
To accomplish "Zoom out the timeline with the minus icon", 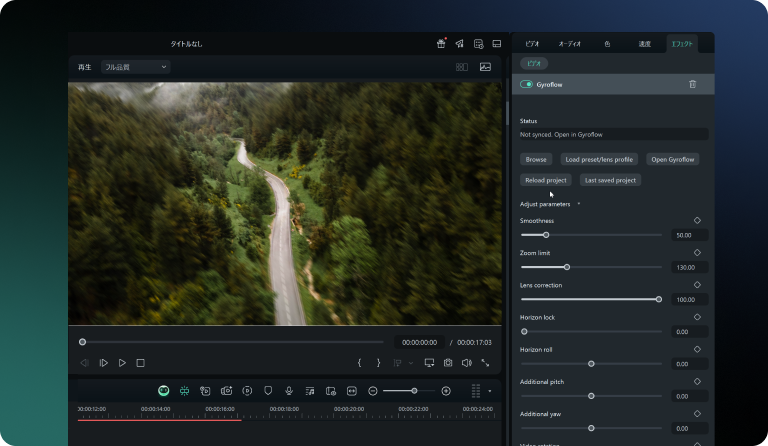I will [x=373, y=391].
